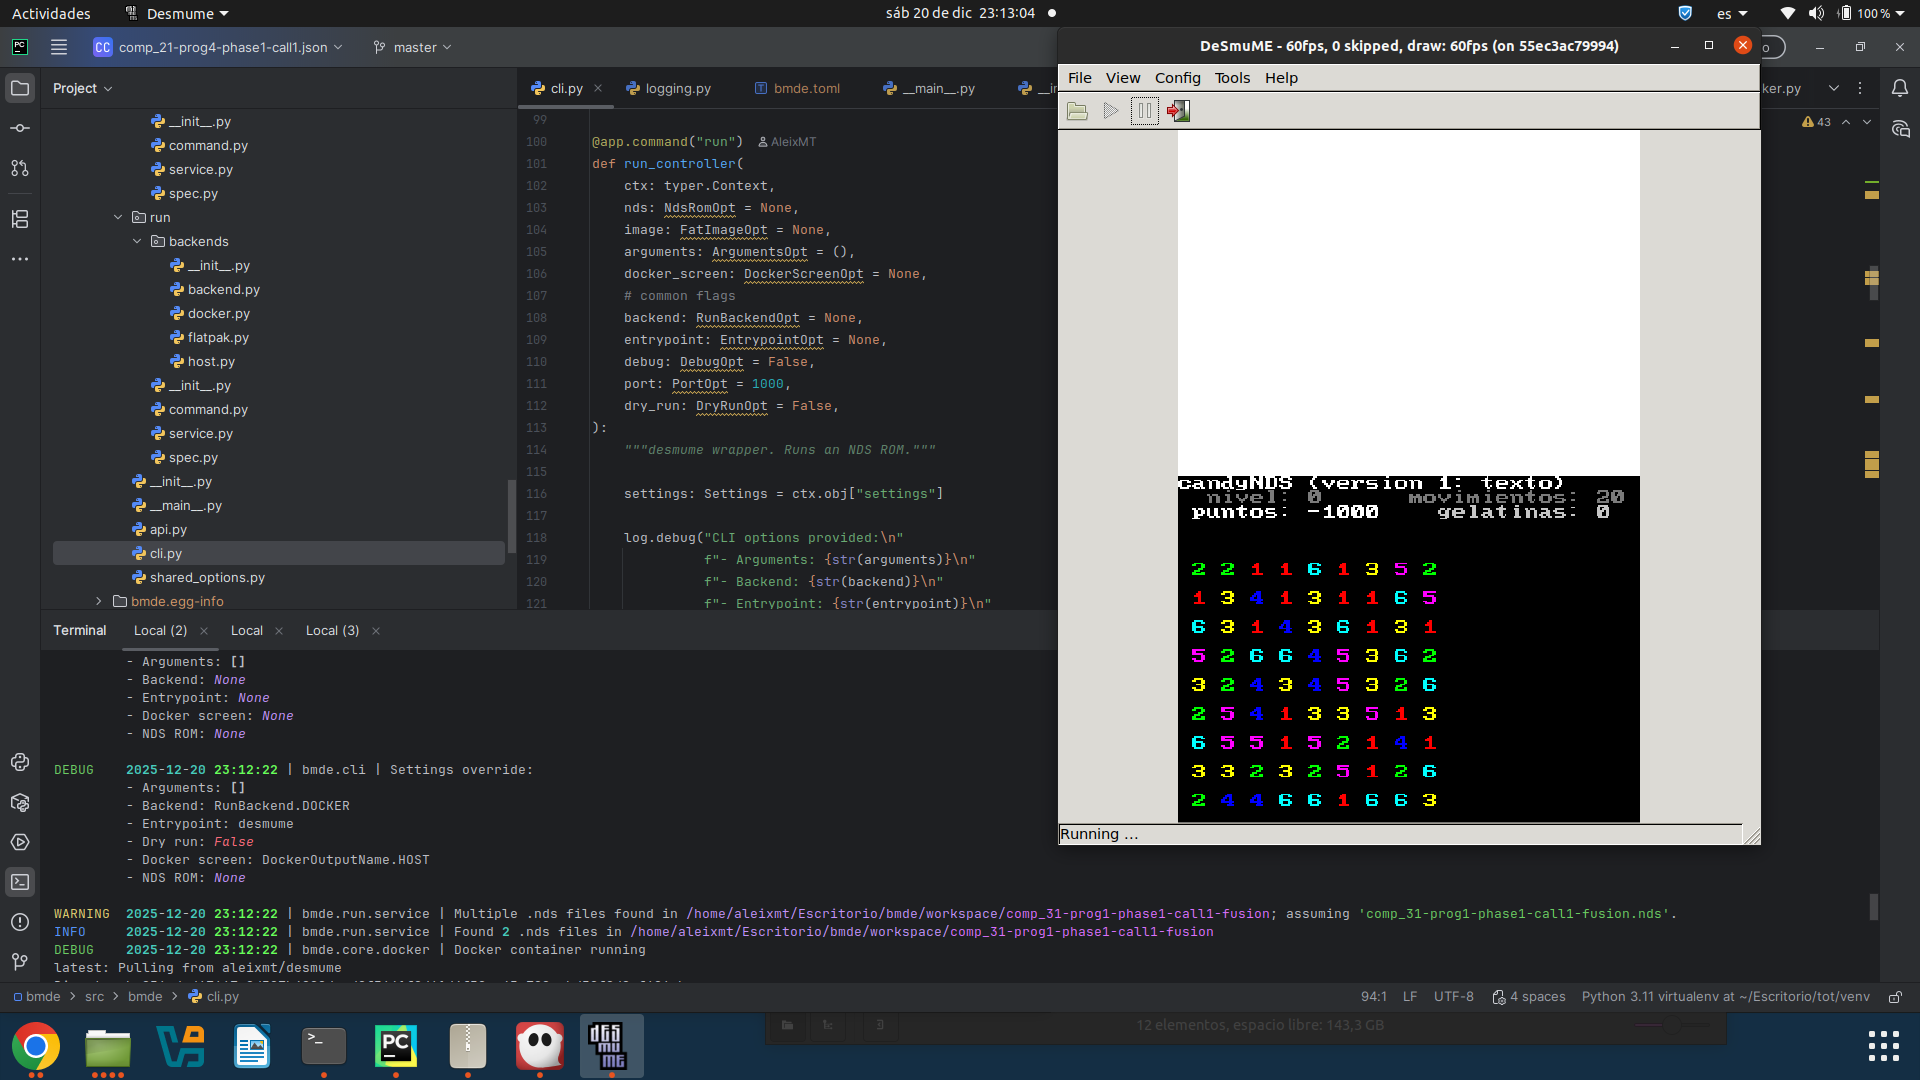Viewport: 1920px width, 1080px height.
Task: Open Actividades overview in top bar
Action: [x=51, y=13]
